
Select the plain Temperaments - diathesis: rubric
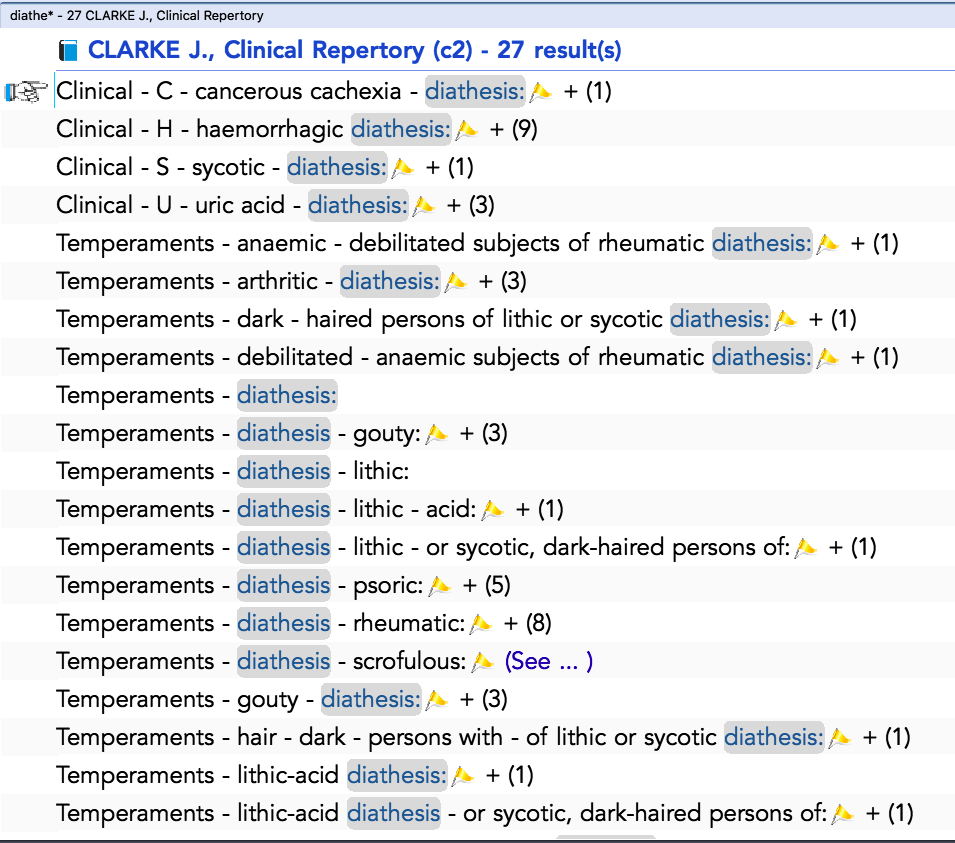coord(197,395)
